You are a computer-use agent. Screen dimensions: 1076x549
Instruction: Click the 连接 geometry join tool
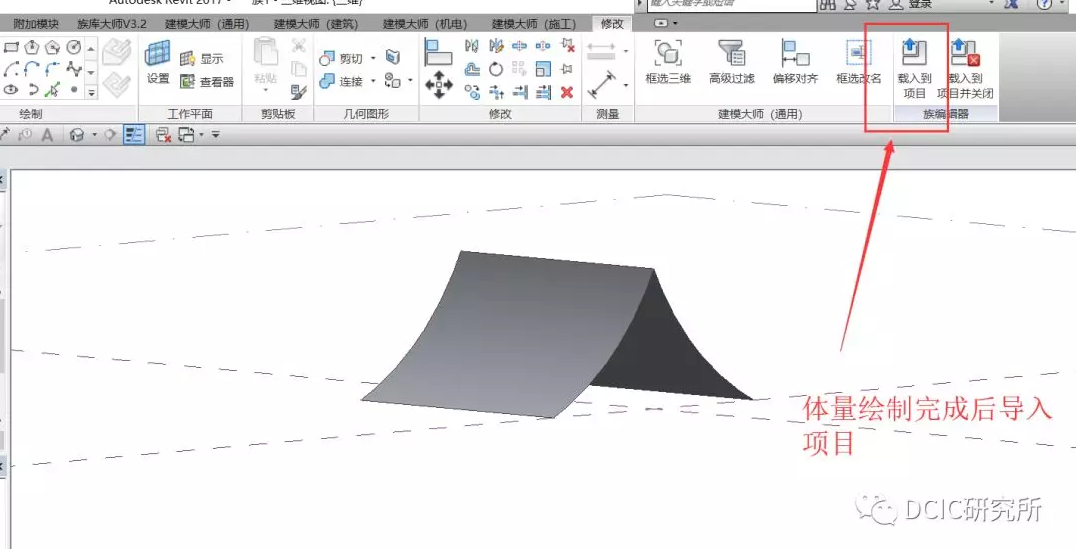pos(342,82)
